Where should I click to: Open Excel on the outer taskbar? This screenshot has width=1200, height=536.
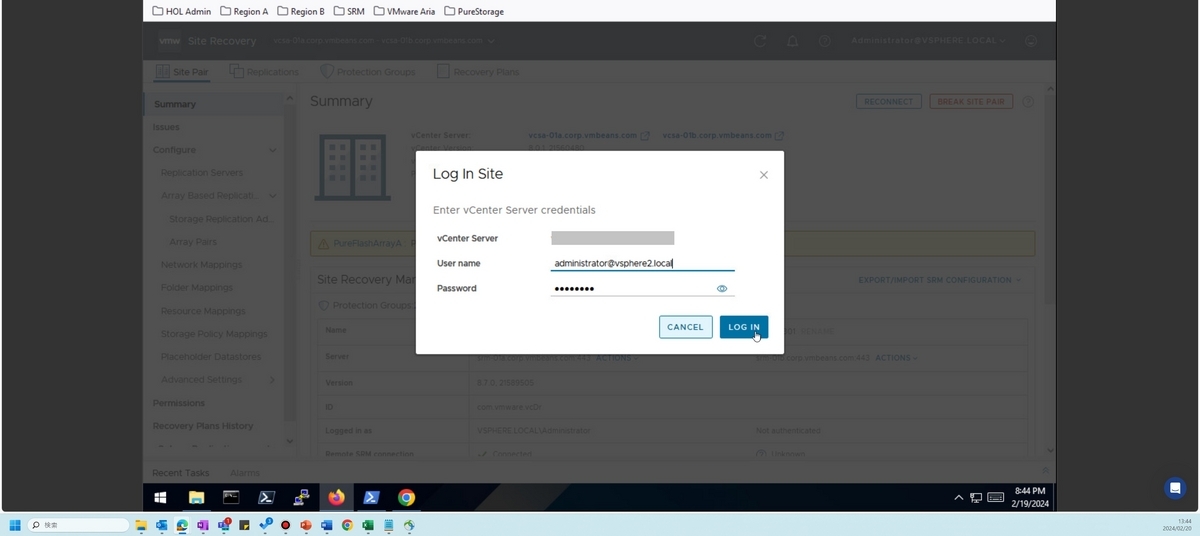pyautogui.click(x=367, y=525)
